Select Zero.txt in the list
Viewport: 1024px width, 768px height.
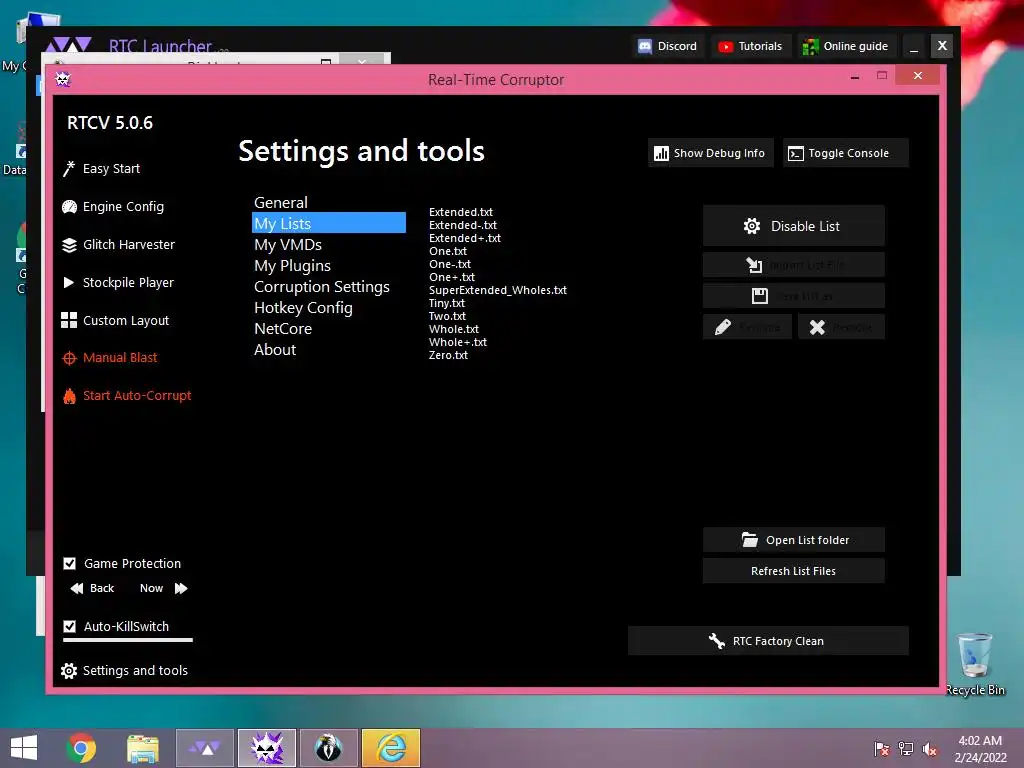448,355
